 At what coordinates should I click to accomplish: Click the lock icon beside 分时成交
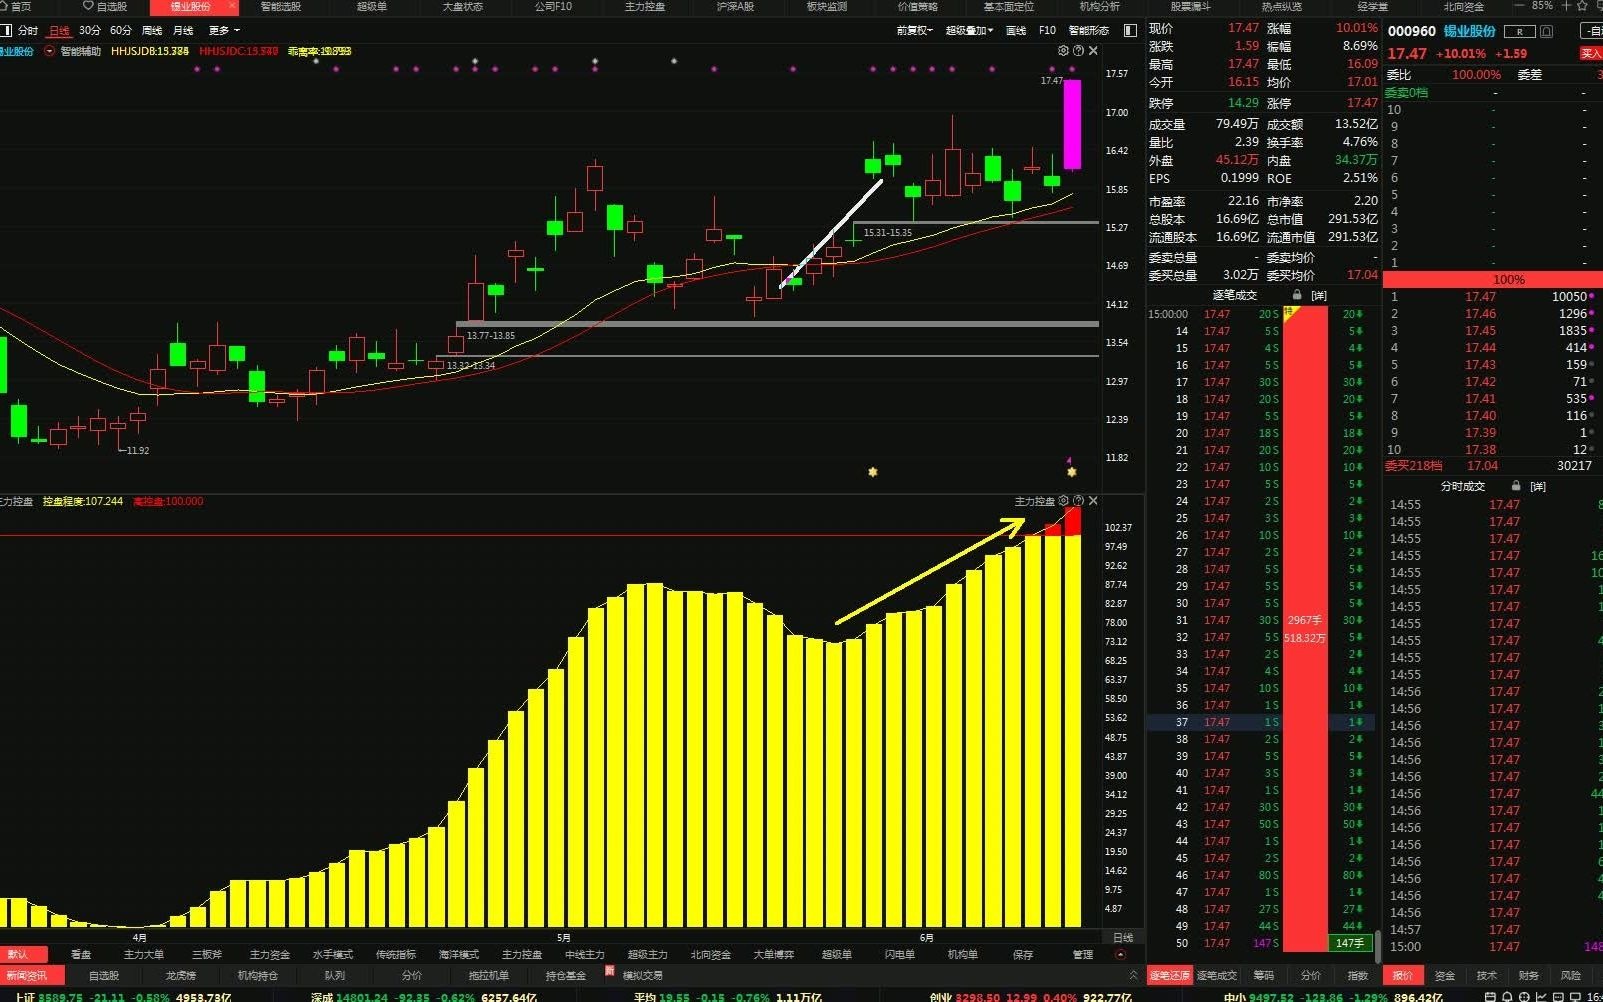pos(1516,486)
